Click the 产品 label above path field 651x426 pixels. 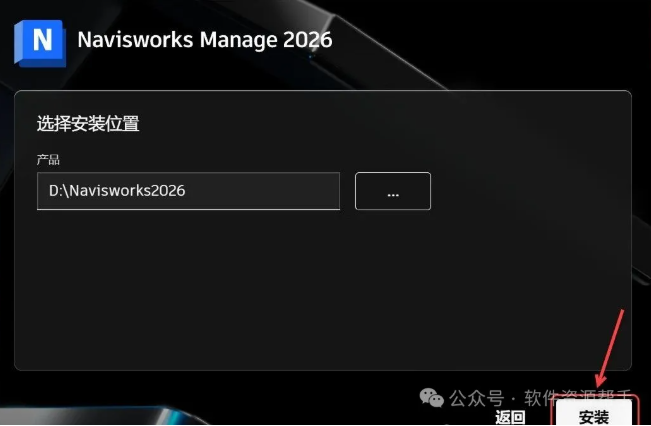coord(48,159)
